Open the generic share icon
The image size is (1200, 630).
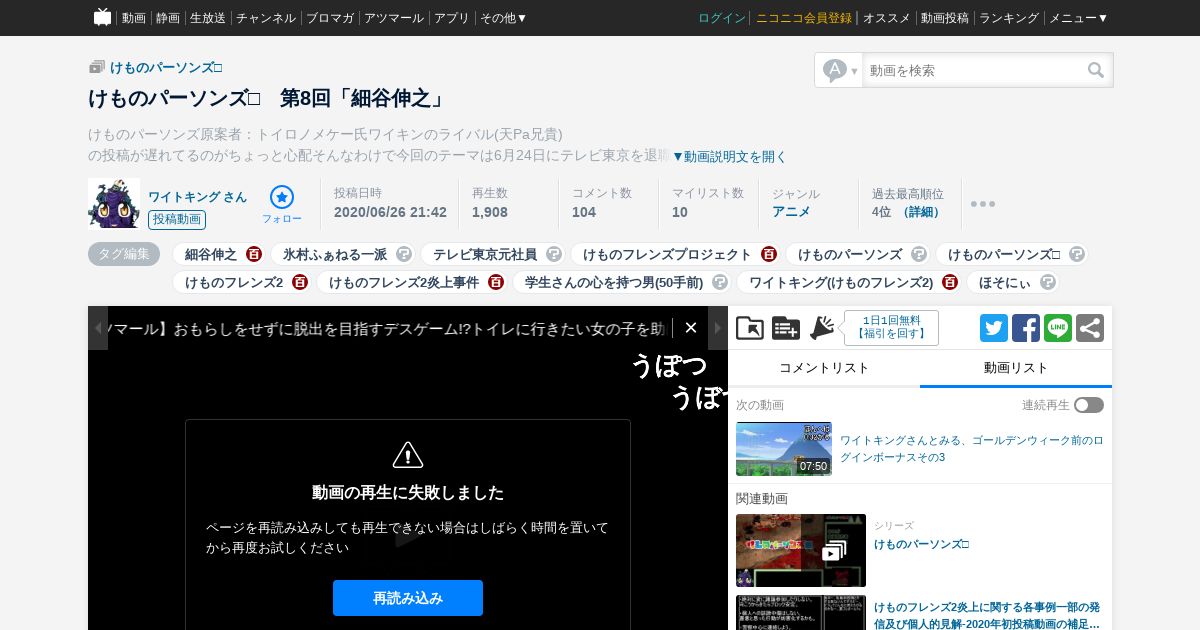1090,328
